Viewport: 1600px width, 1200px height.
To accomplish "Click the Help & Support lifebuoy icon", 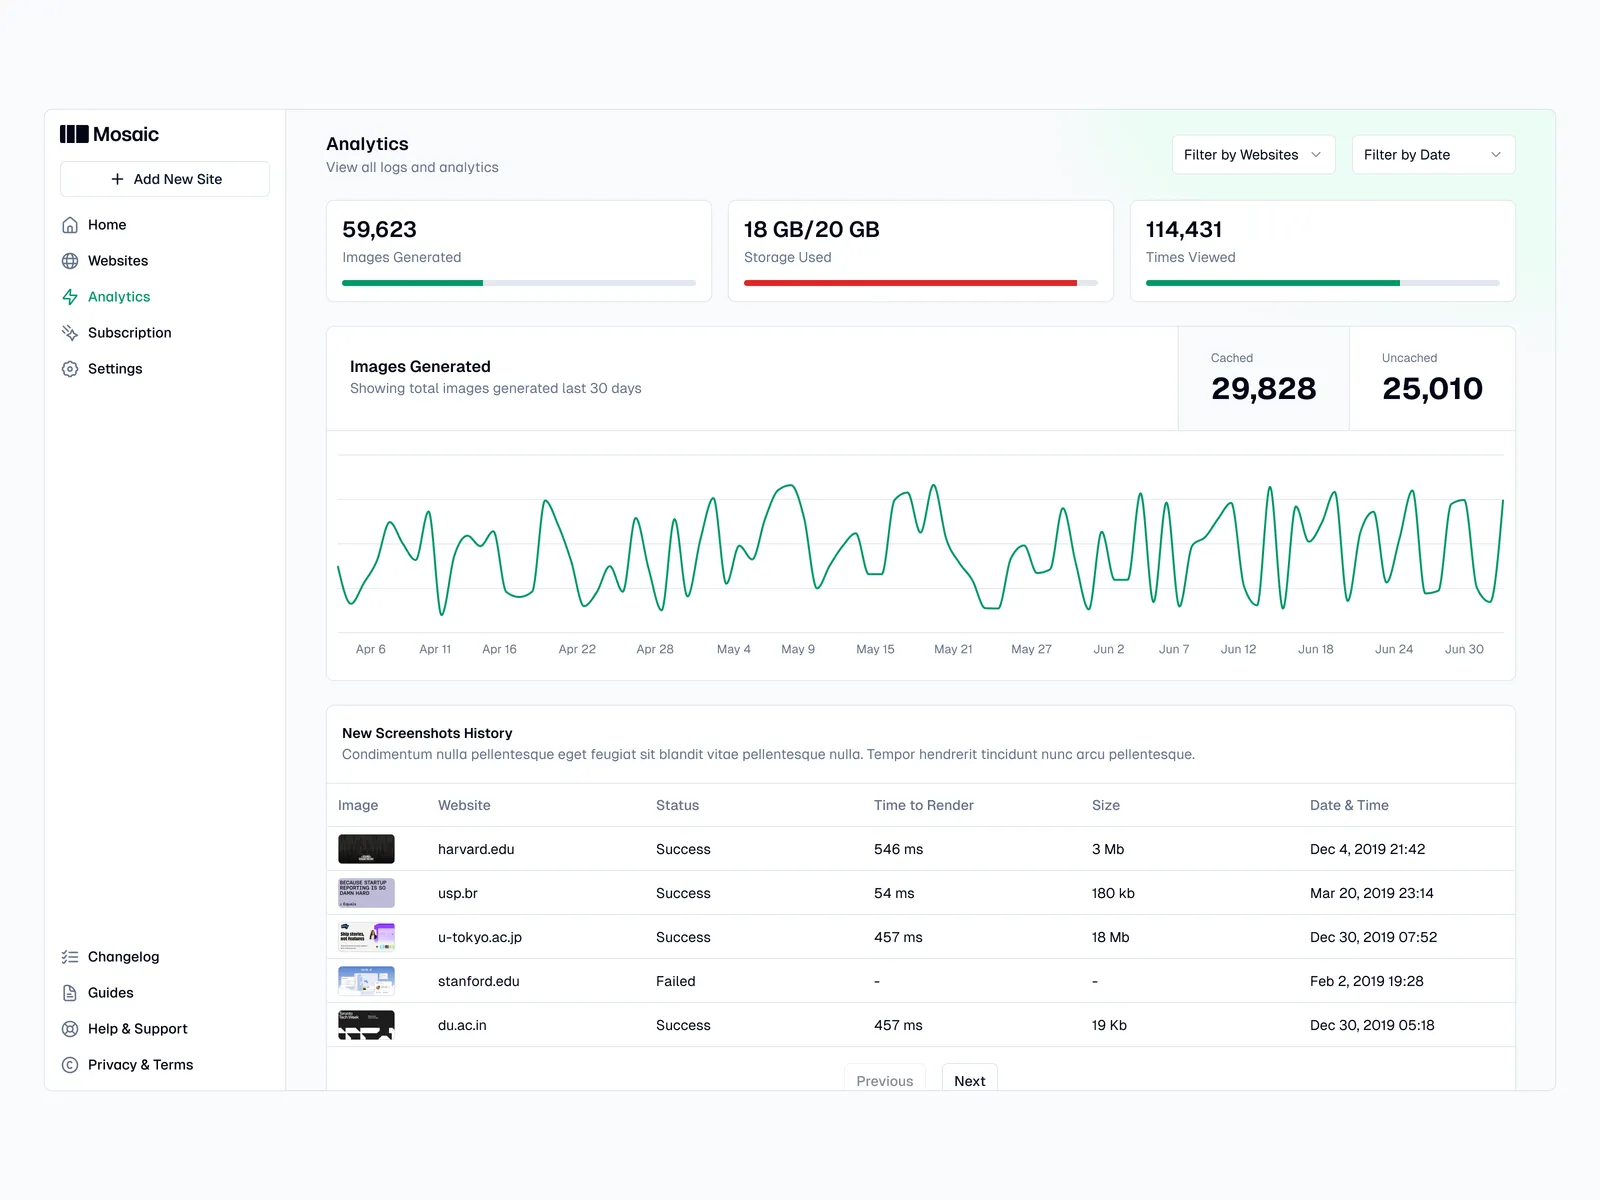I will pos(70,1029).
